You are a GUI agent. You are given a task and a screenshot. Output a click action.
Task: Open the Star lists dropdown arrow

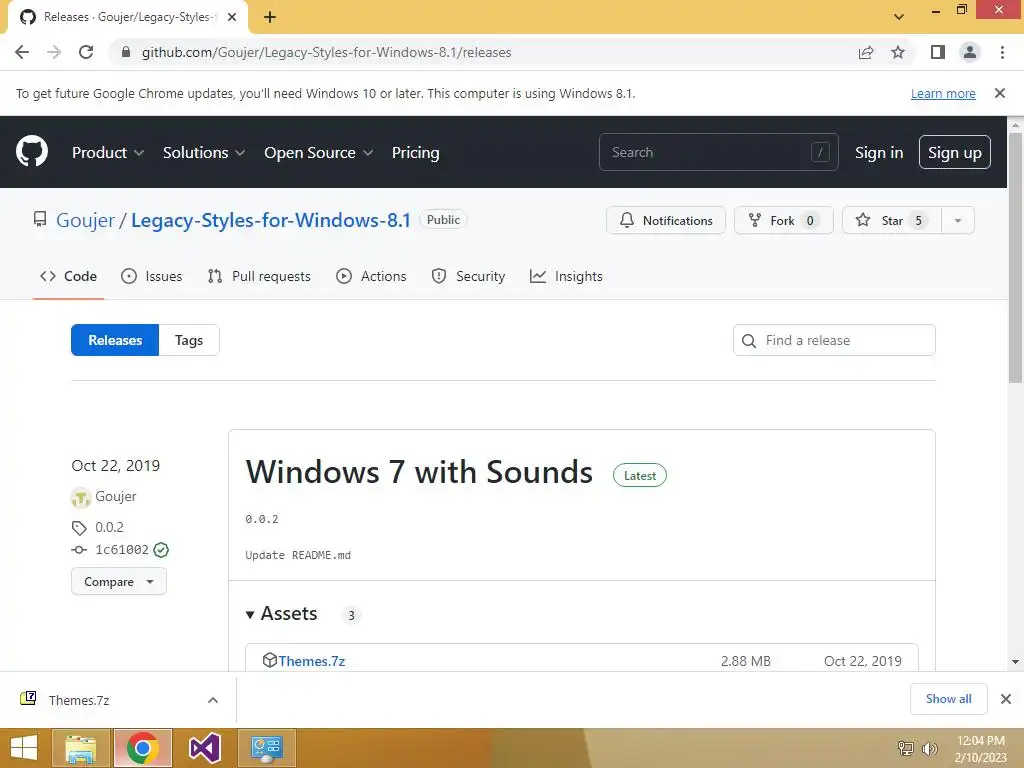click(x=958, y=221)
